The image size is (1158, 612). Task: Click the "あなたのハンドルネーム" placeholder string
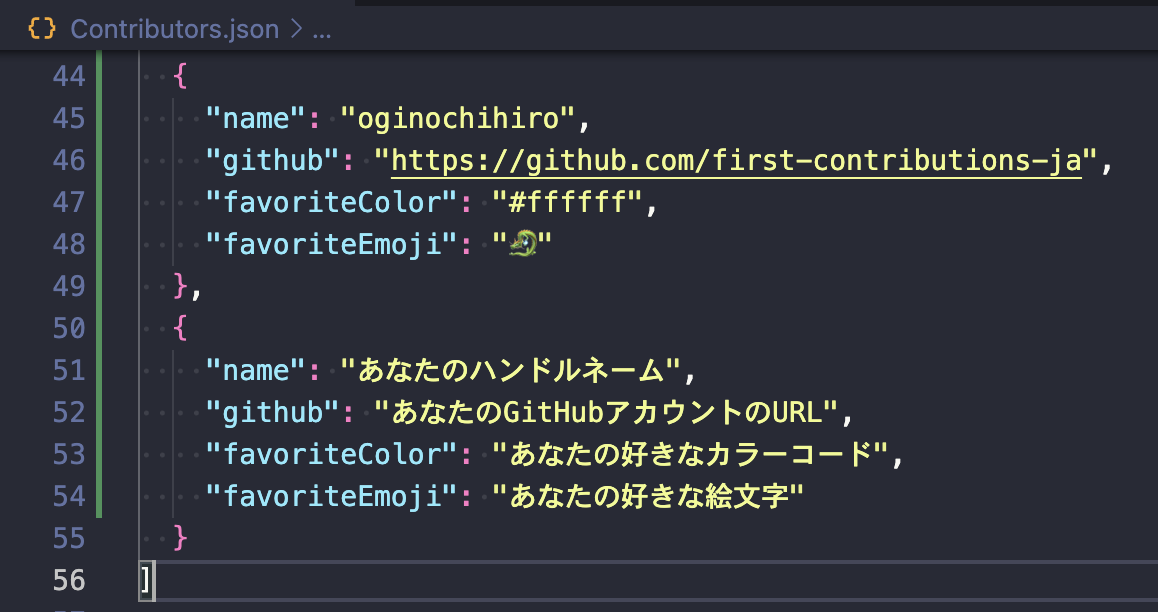point(510,370)
